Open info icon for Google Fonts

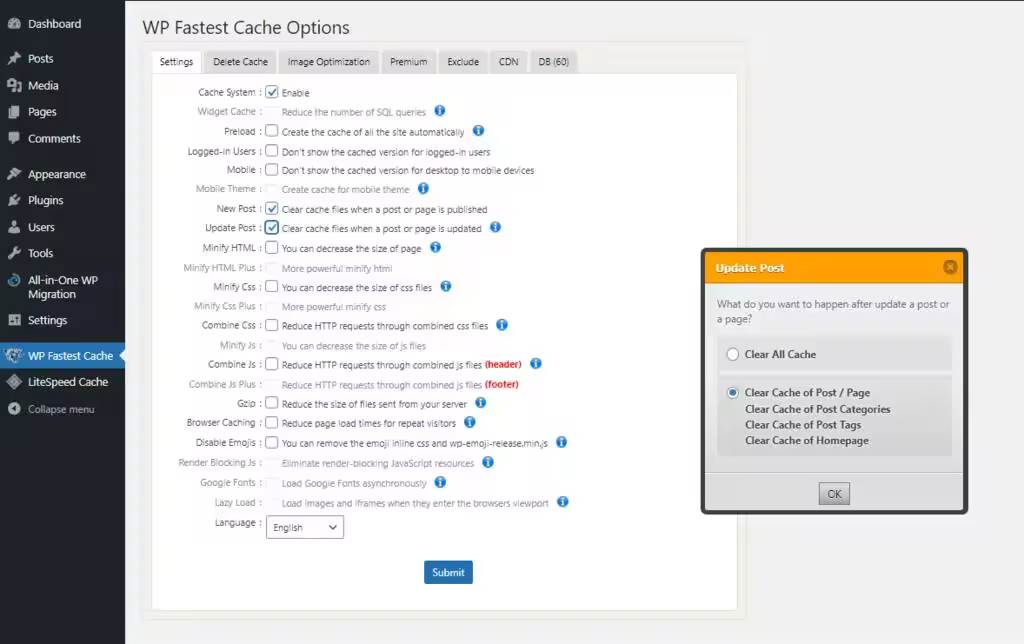tap(440, 482)
